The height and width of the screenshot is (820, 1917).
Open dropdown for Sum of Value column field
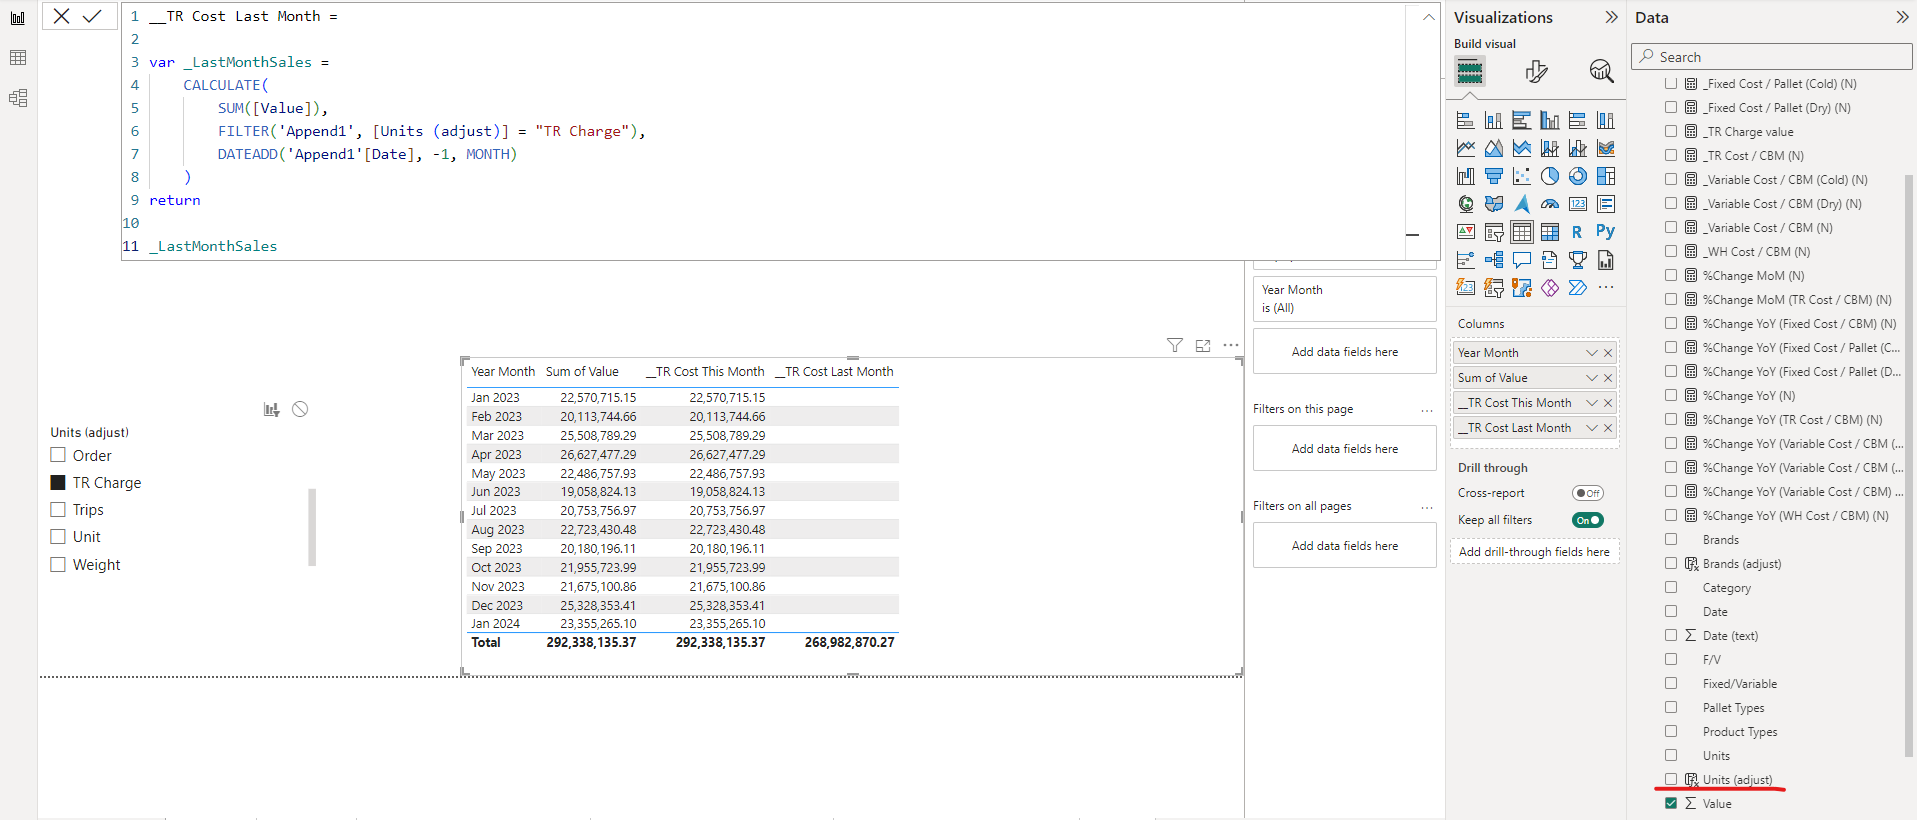pyautogui.click(x=1592, y=378)
